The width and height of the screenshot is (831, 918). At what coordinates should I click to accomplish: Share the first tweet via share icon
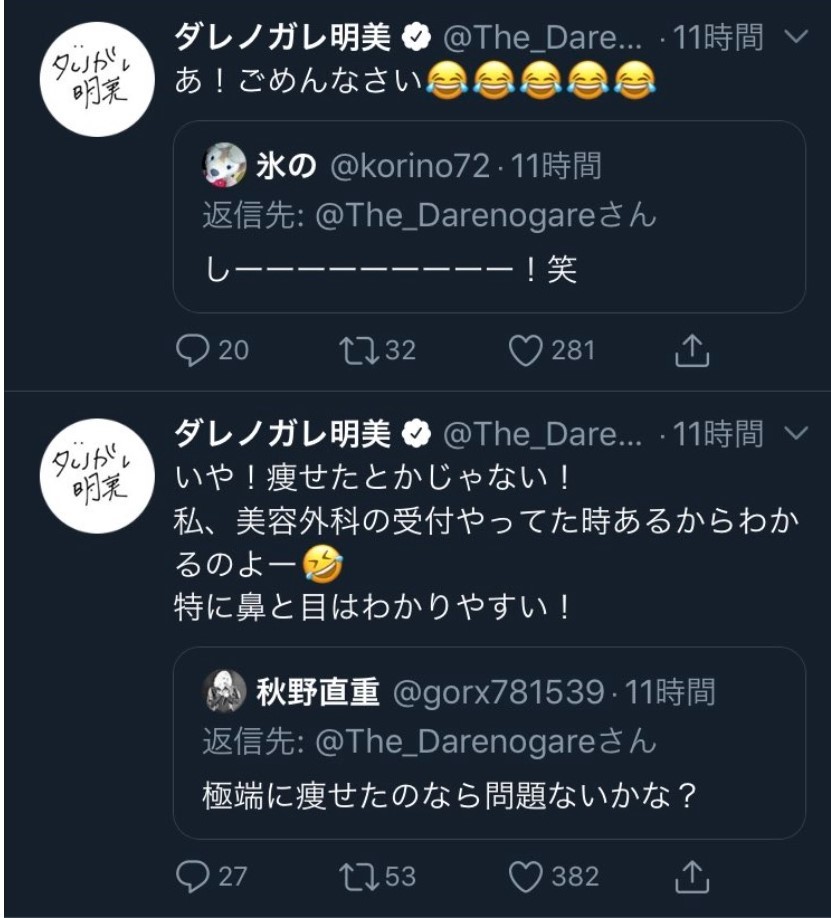[x=692, y=350]
